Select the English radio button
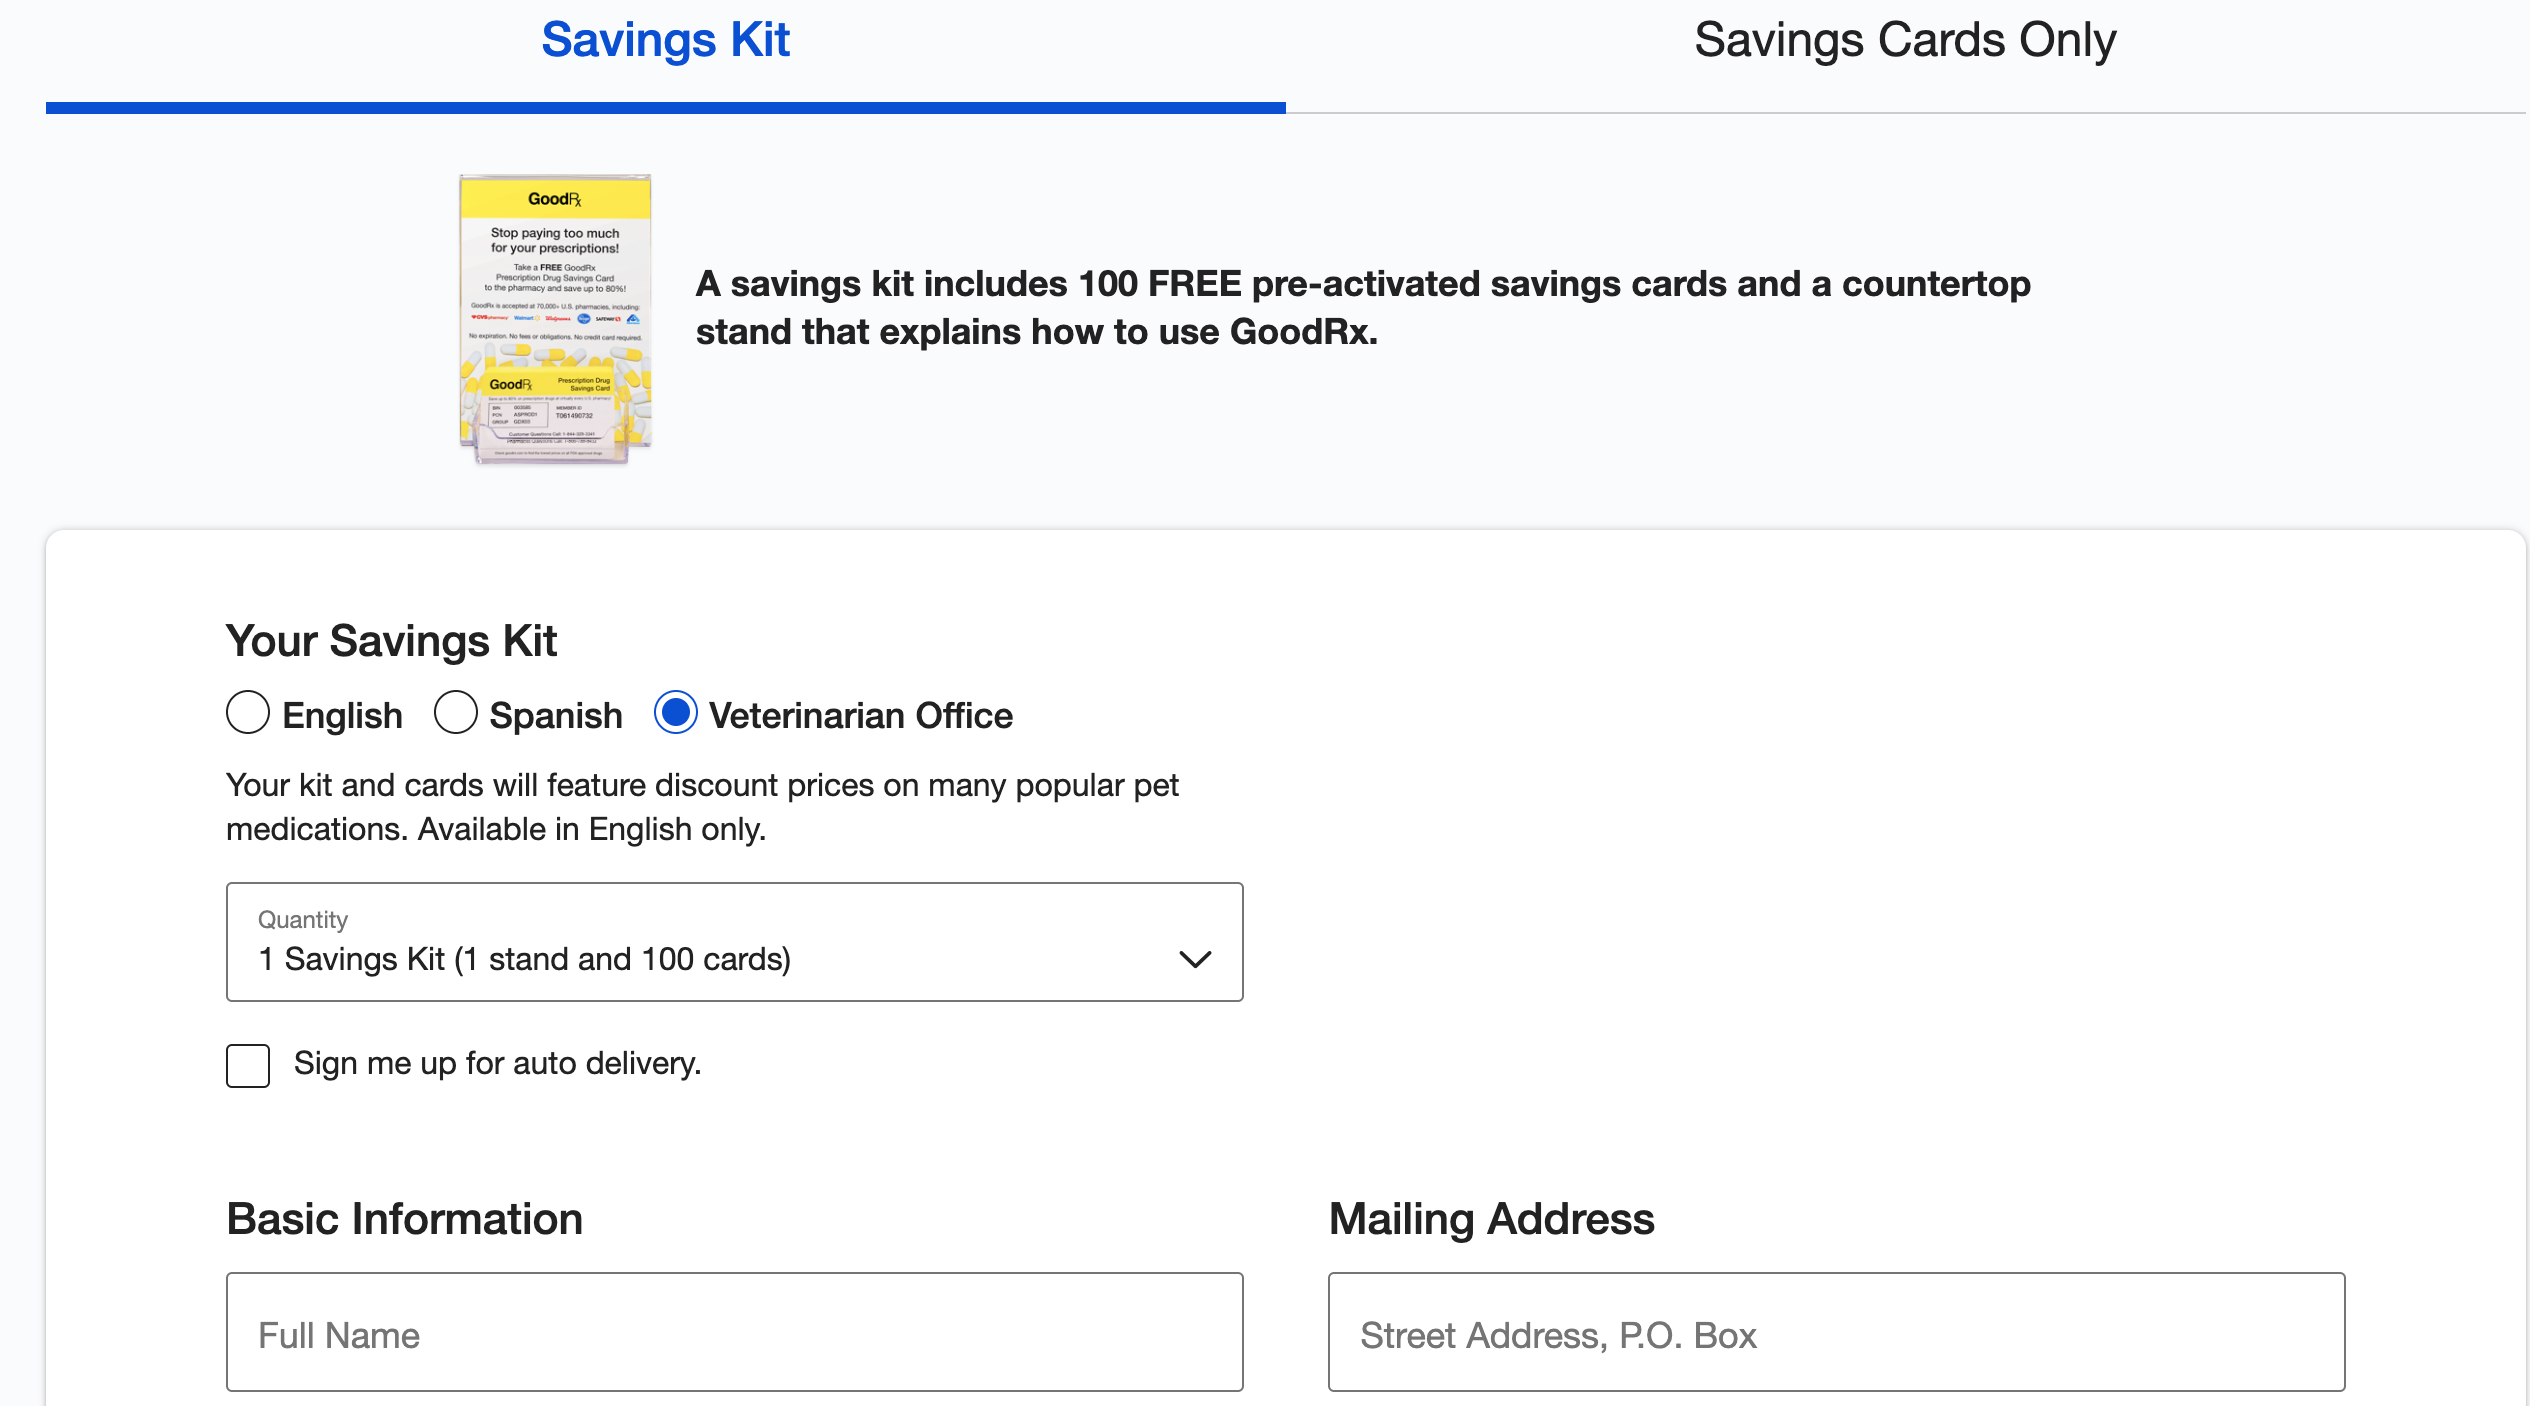Viewport: 2530px width, 1406px height. coord(248,713)
